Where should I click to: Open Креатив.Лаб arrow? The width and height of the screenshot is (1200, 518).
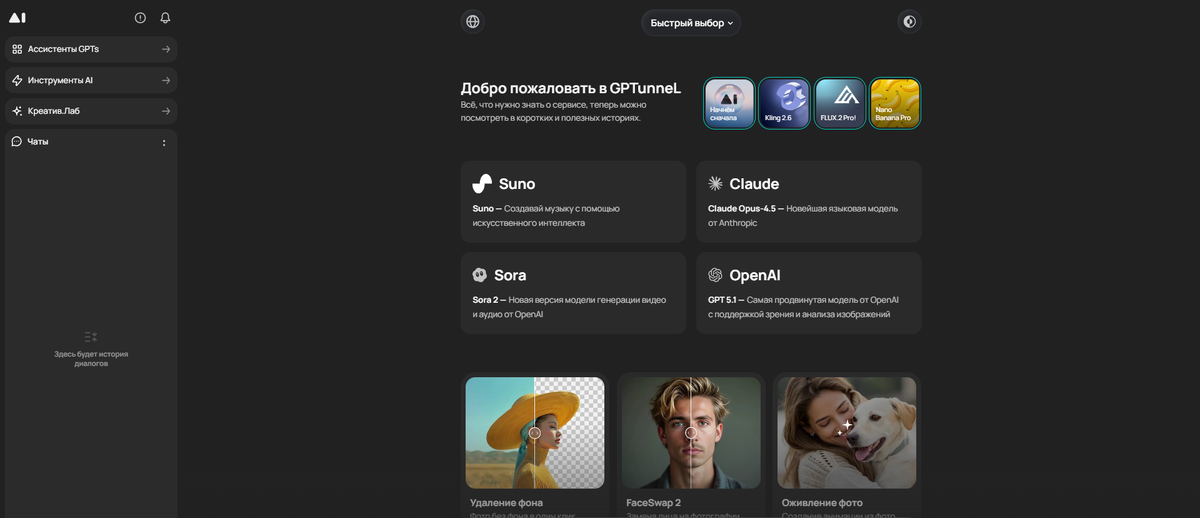tap(166, 111)
